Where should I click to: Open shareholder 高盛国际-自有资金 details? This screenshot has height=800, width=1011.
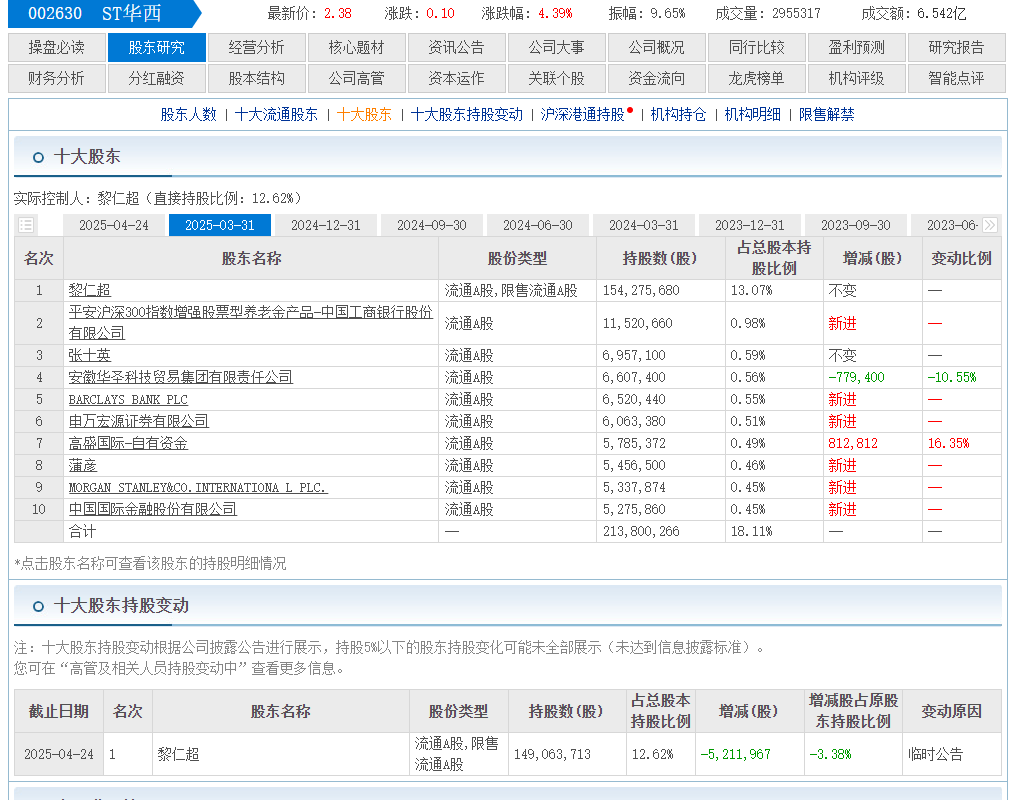pos(128,444)
